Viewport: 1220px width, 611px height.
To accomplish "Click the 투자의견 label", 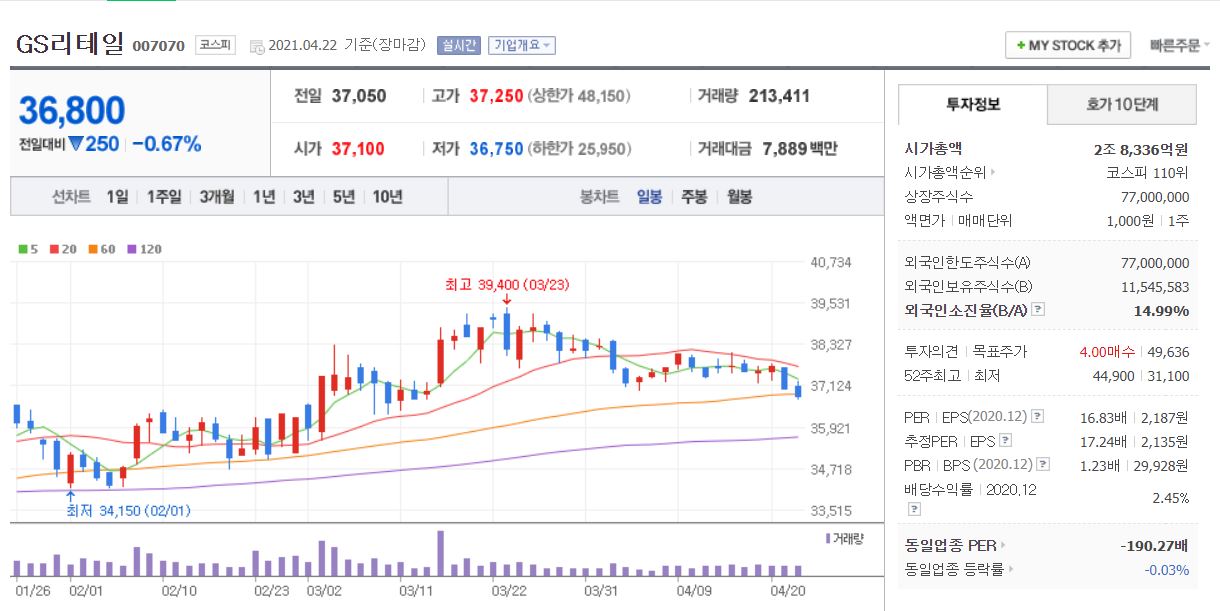I will pyautogui.click(x=931, y=352).
